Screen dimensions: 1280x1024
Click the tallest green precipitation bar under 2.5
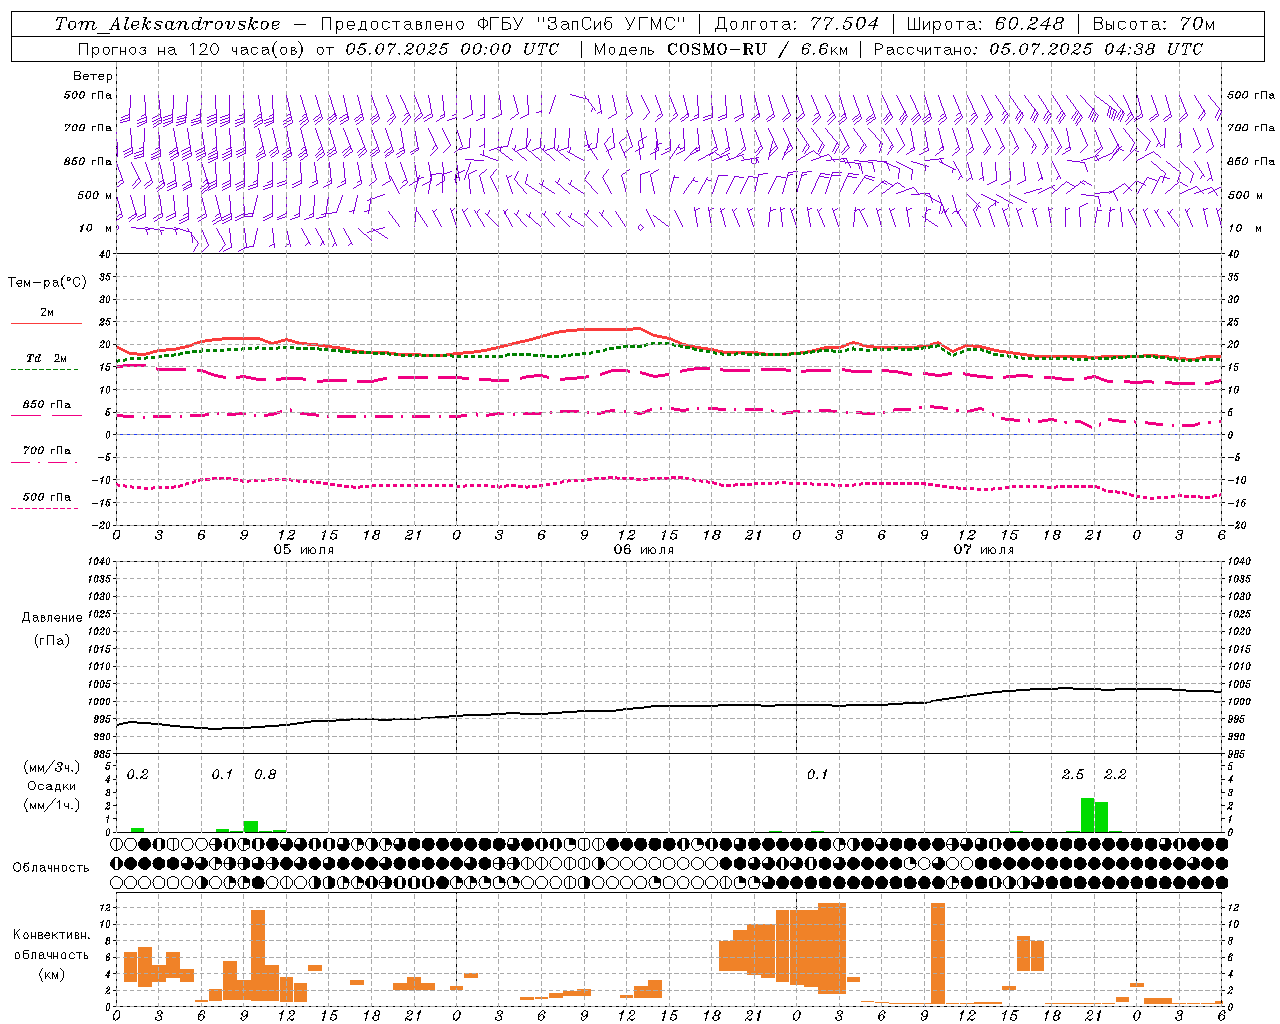1087,815
